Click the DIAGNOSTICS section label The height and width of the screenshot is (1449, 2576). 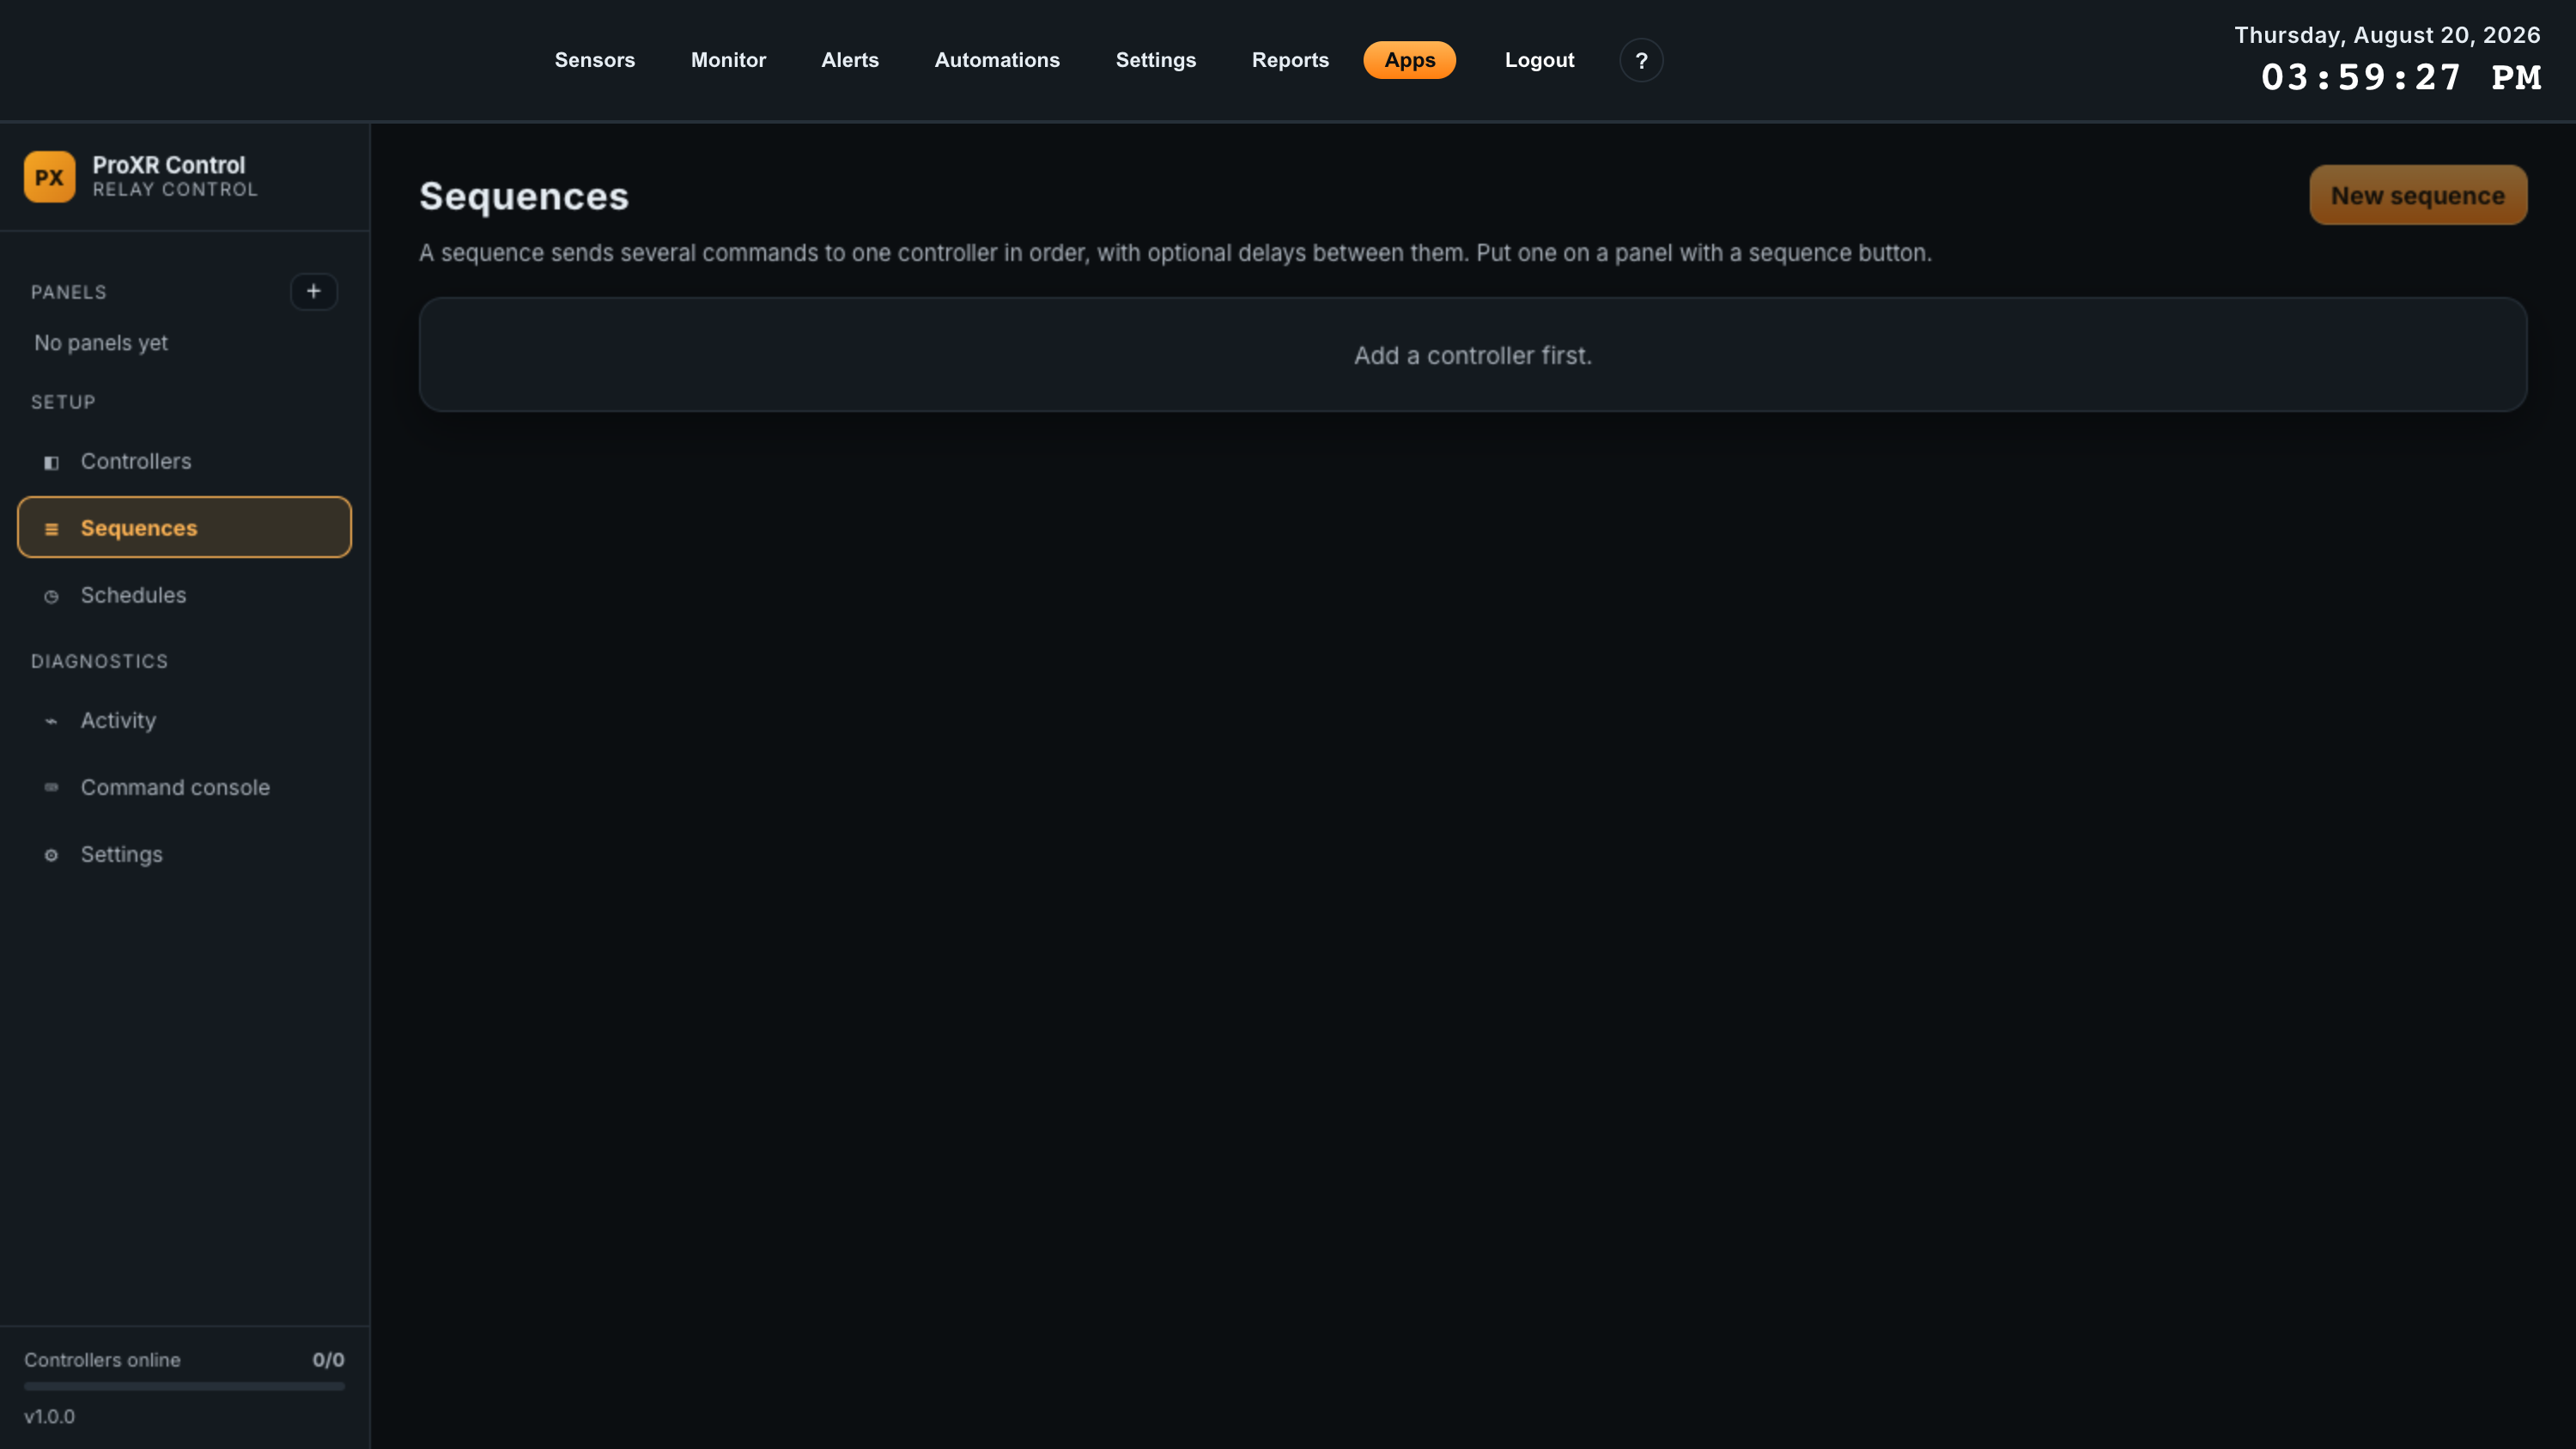[x=99, y=661]
